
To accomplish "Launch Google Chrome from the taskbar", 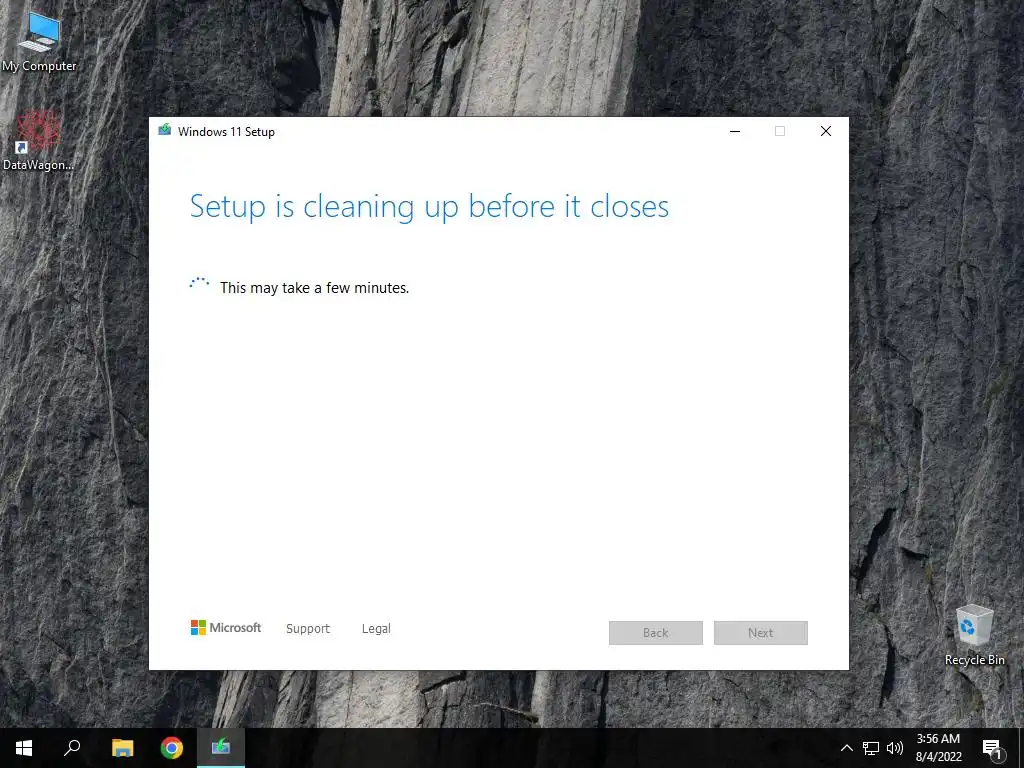I will coord(172,748).
